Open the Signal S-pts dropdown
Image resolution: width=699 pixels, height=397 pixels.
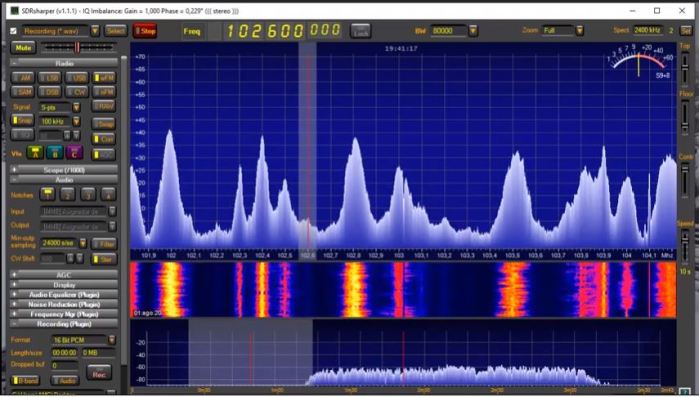click(x=76, y=107)
